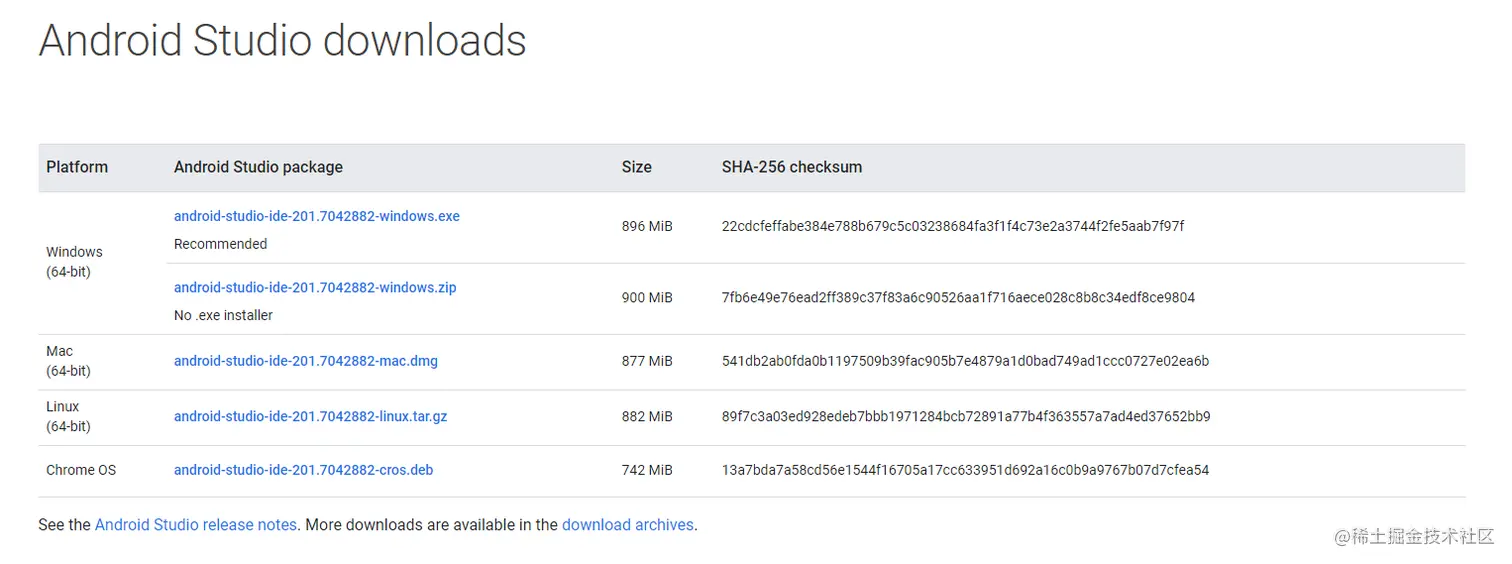Download the android-studio-ide windows.zip package

click(314, 288)
